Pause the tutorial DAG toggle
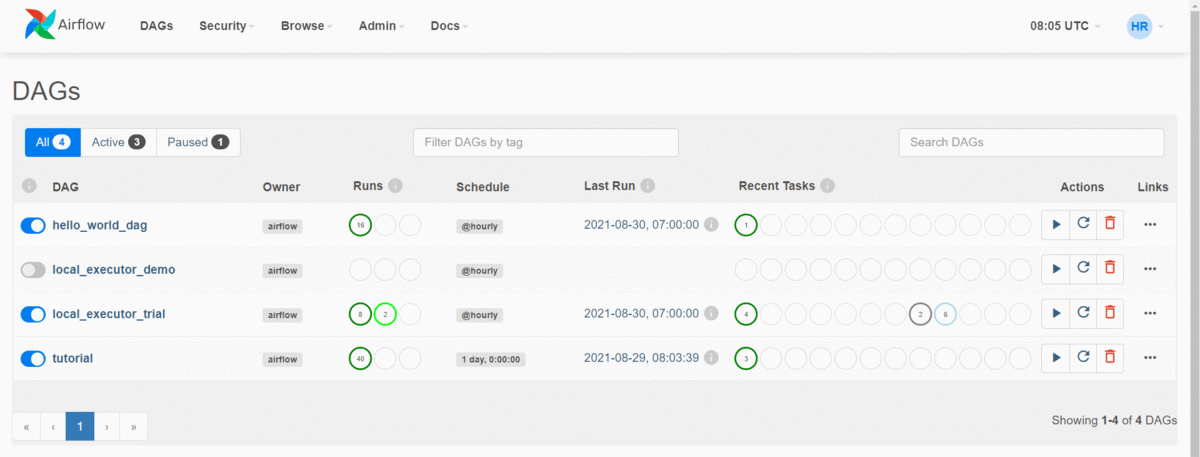Screen dimensions: 1200x457 tap(33, 358)
